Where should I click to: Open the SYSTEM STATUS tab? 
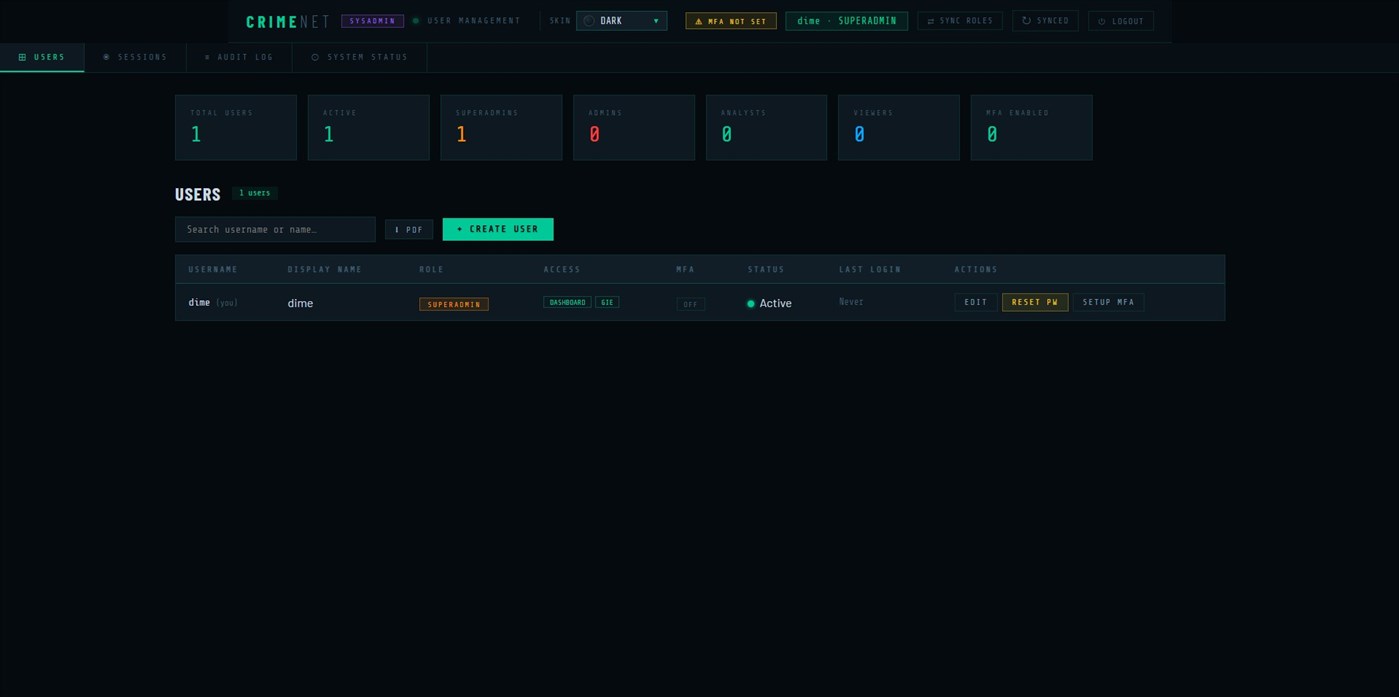pyautogui.click(x=360, y=57)
